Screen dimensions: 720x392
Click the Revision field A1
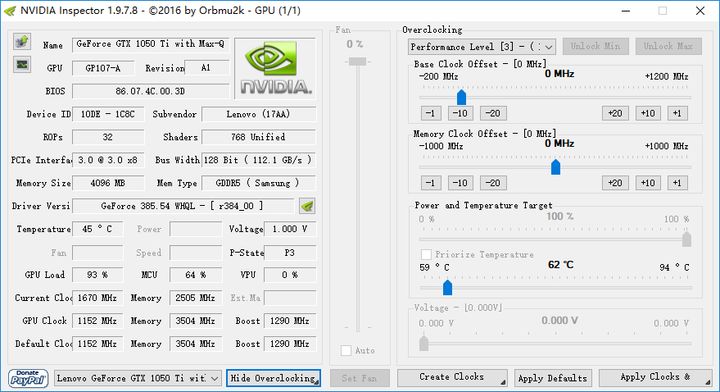207,68
